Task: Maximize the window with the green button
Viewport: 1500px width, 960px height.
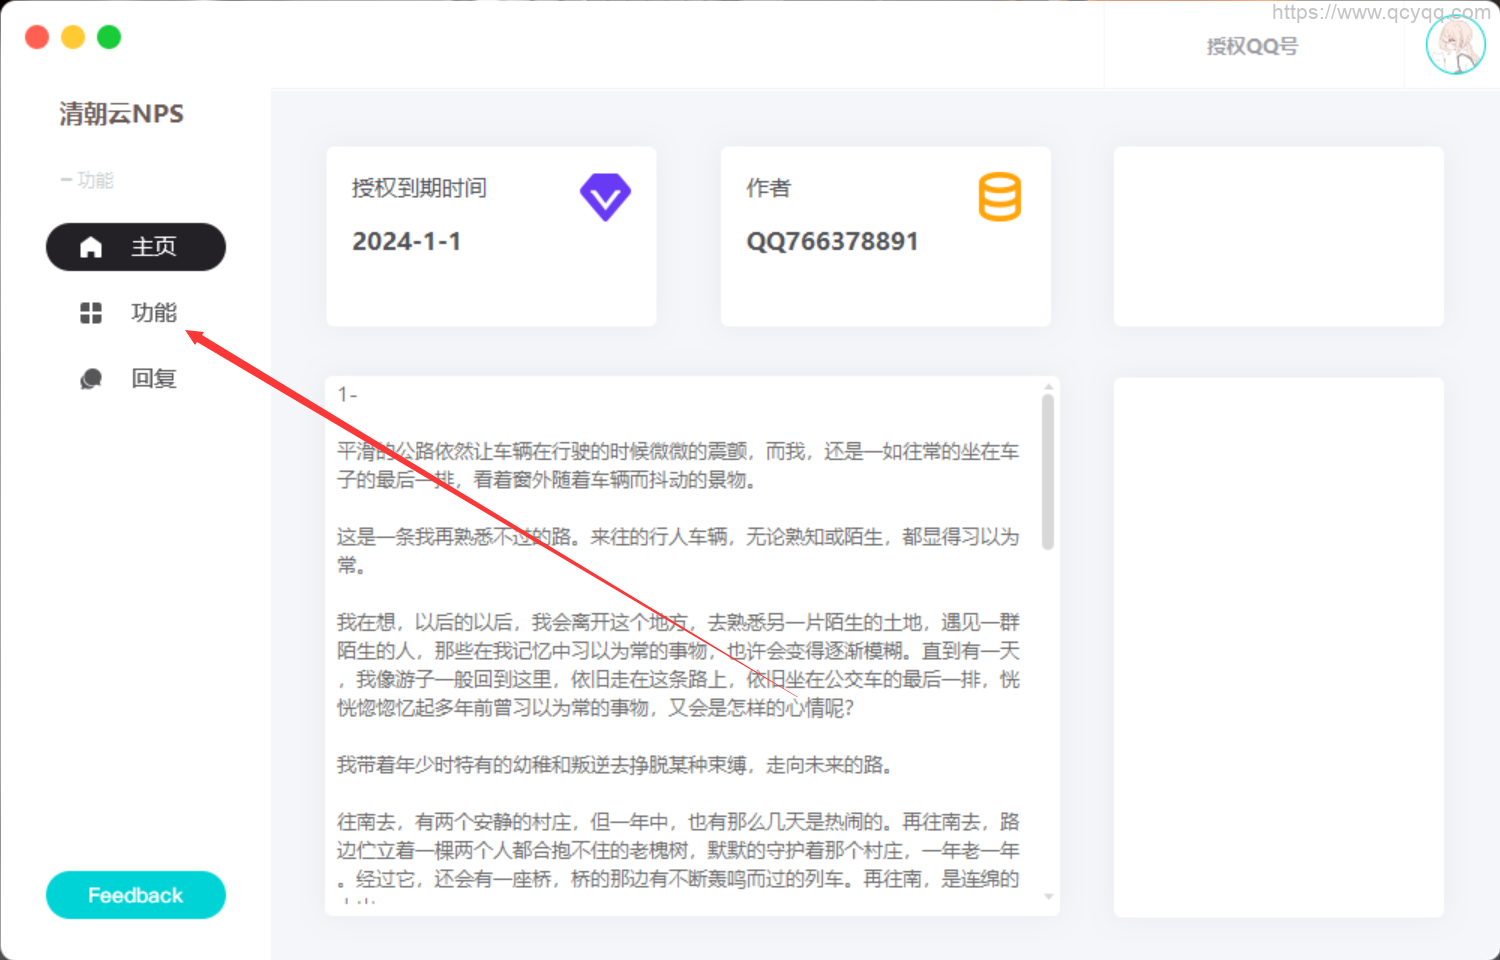Action: 109,37
